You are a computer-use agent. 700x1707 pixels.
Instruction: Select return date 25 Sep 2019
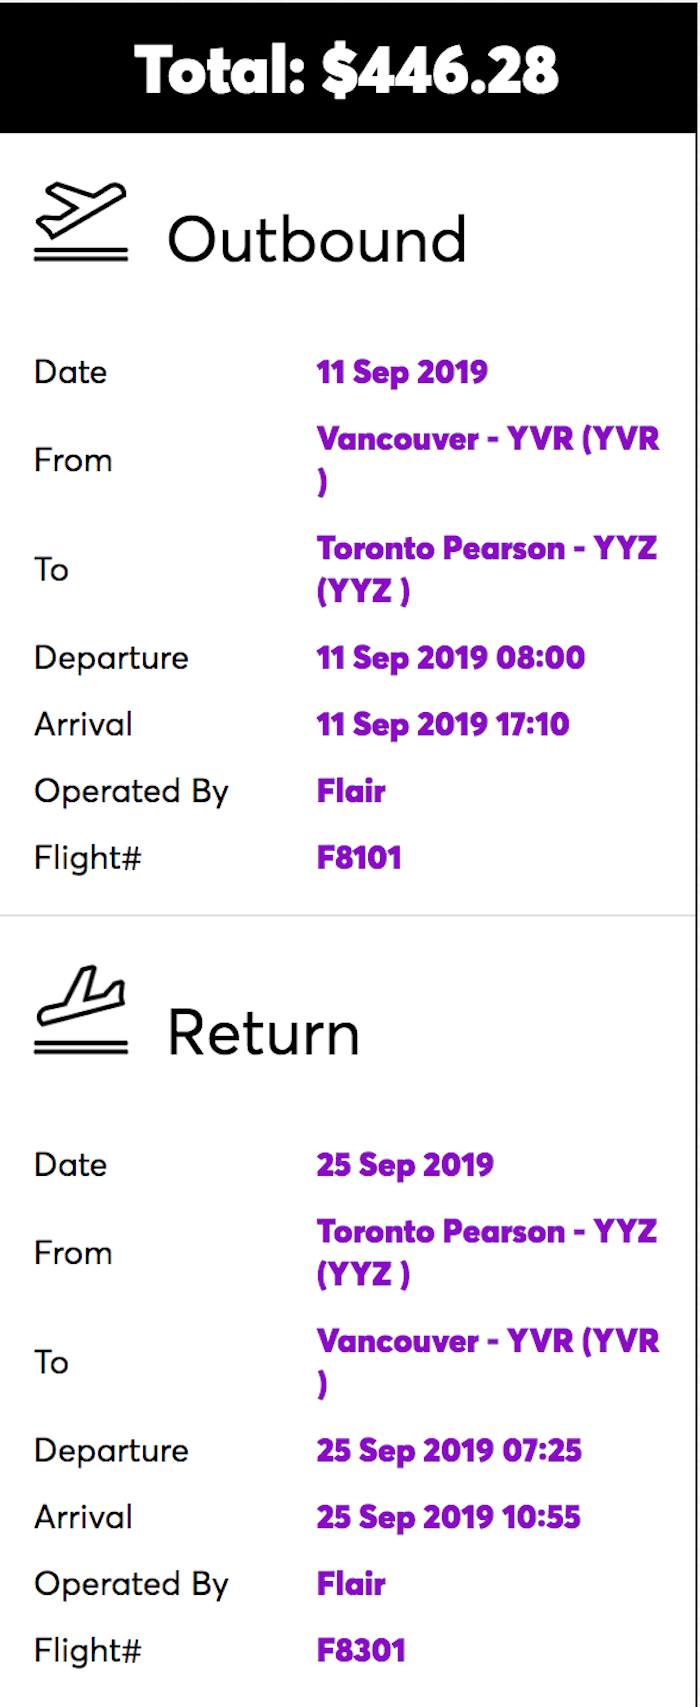(x=405, y=1165)
